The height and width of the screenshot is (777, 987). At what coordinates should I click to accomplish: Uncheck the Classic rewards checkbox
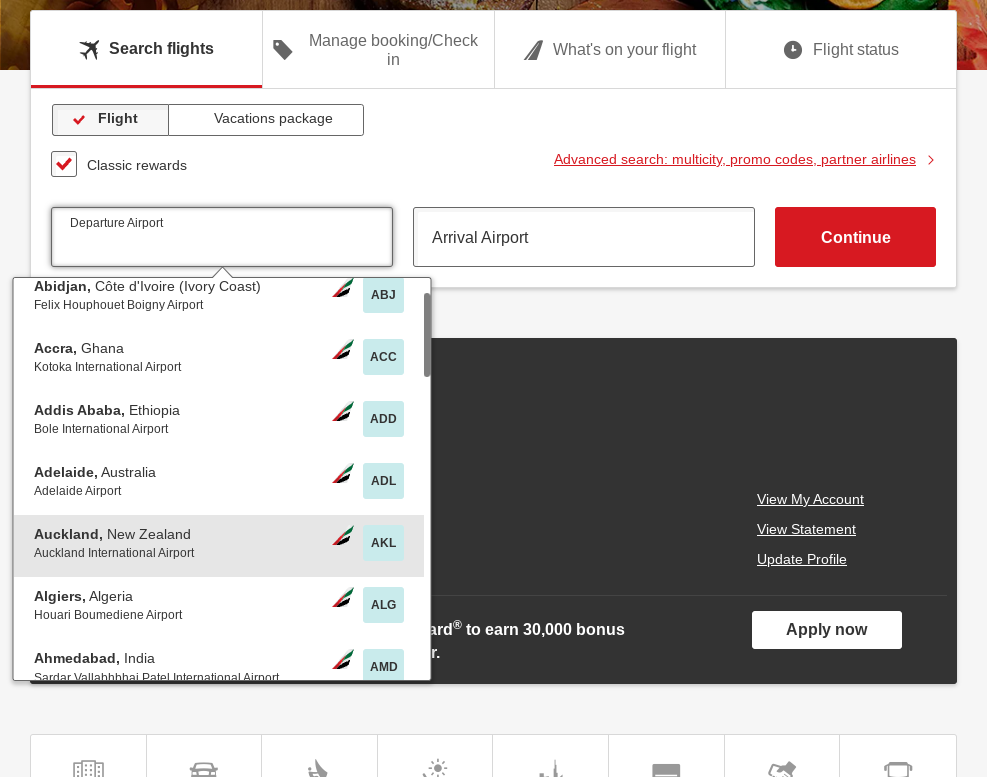point(64,164)
